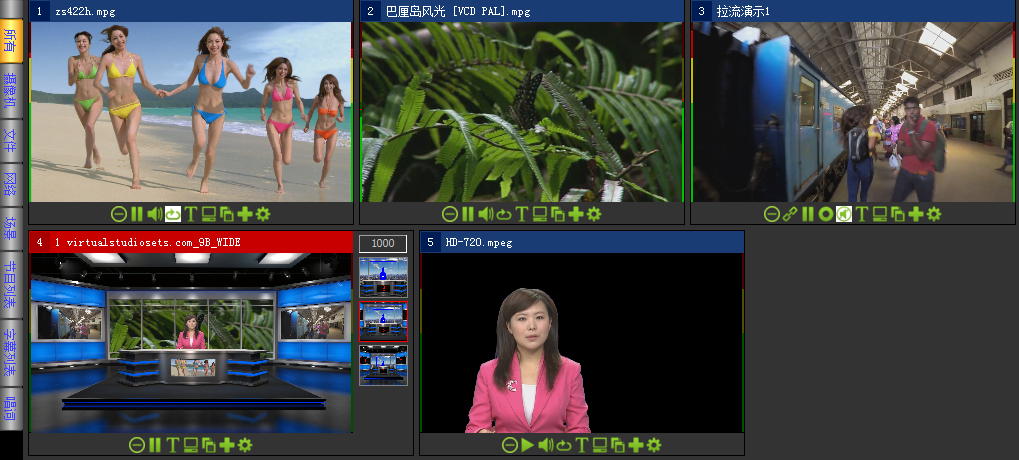The width and height of the screenshot is (1019, 460).
Task: Click the plus icon in panel 4
Action: coord(227,445)
